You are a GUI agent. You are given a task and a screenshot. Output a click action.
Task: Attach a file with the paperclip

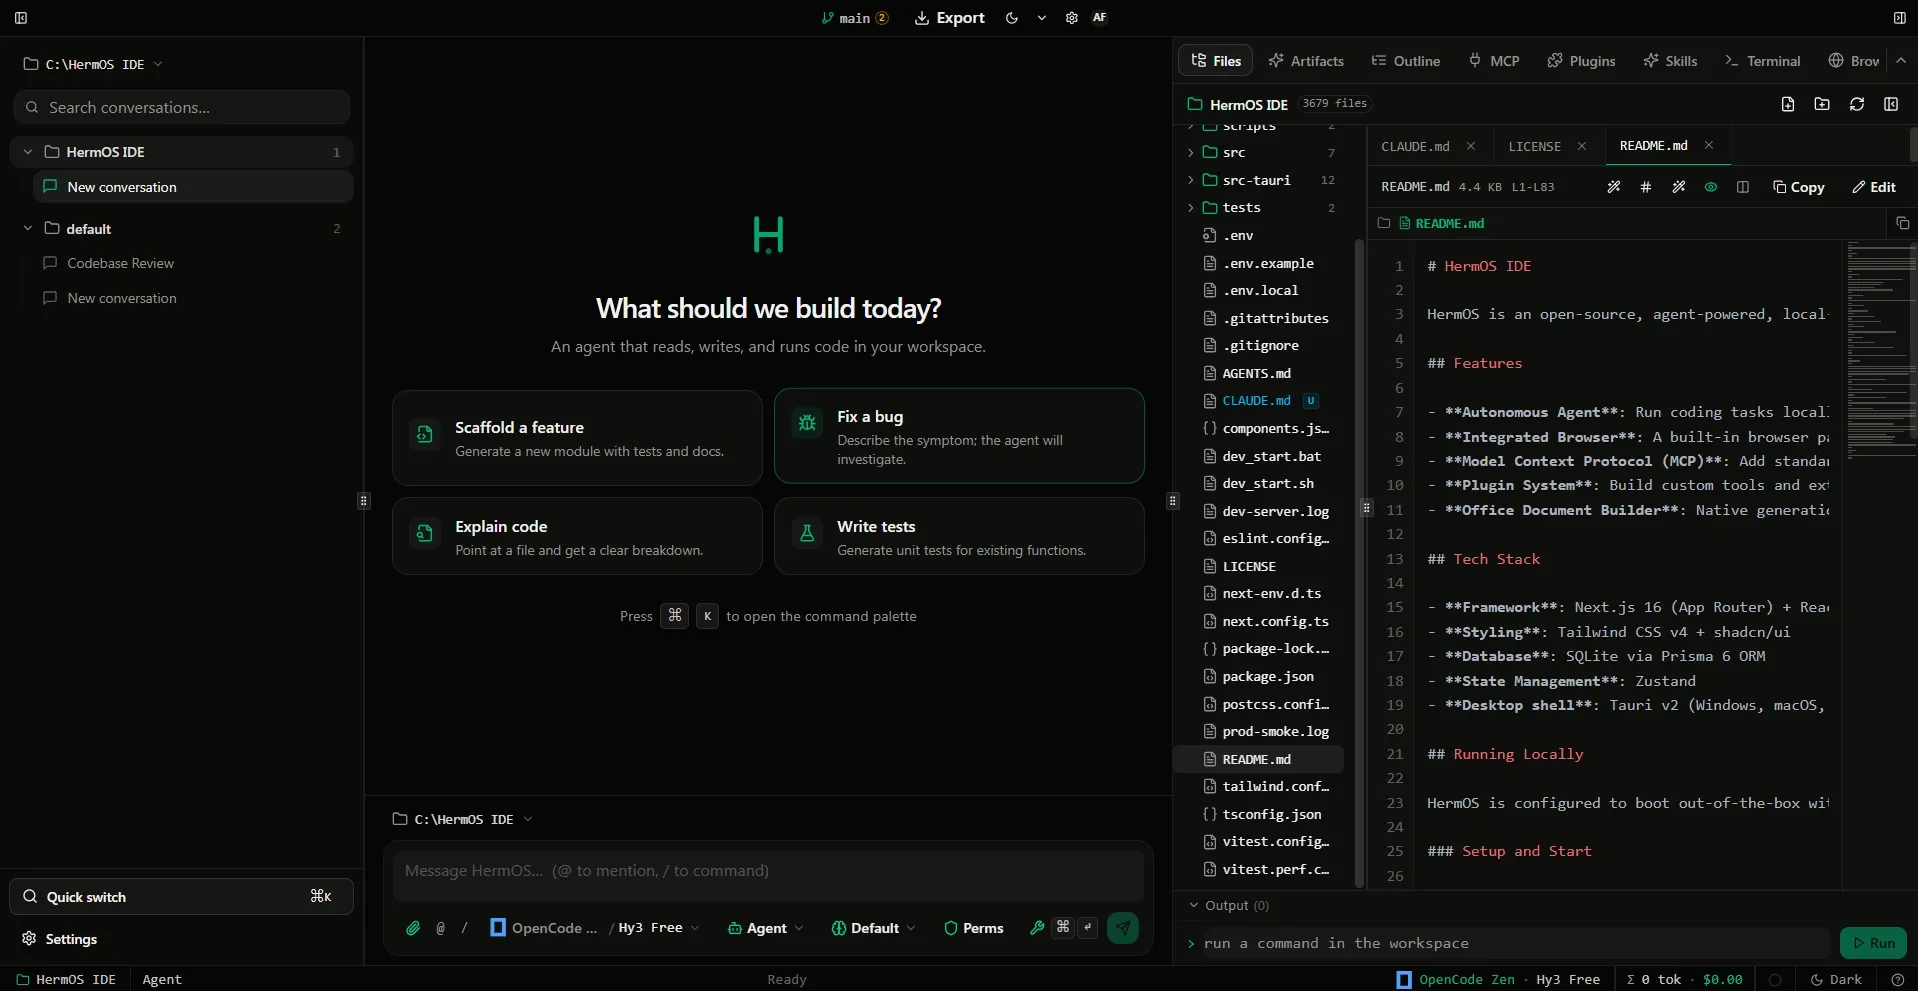(x=413, y=928)
